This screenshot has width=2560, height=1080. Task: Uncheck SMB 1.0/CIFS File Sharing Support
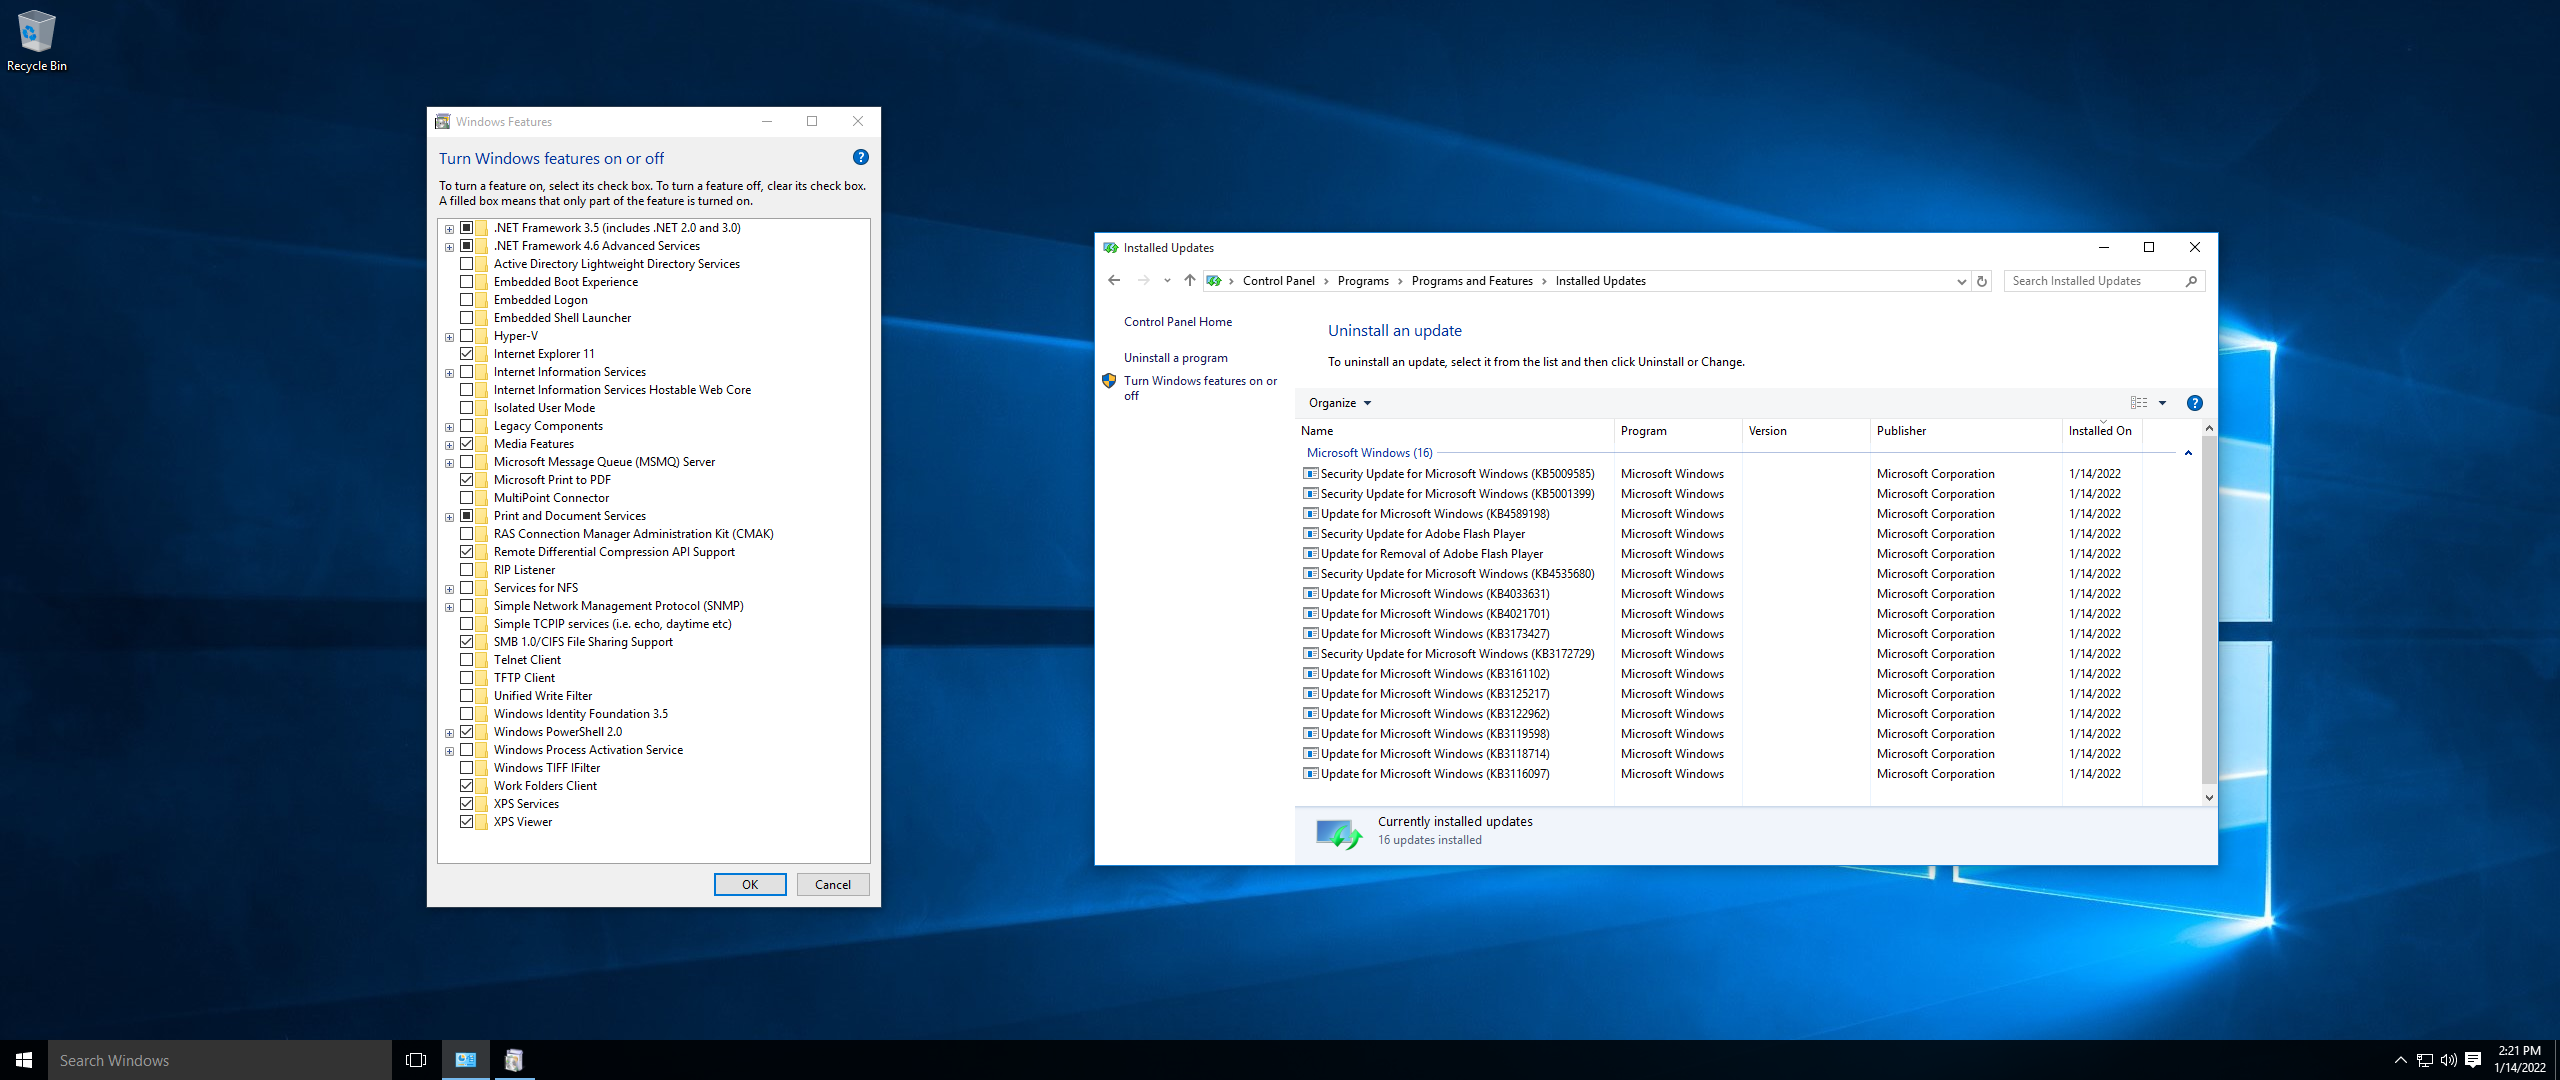[x=466, y=642]
